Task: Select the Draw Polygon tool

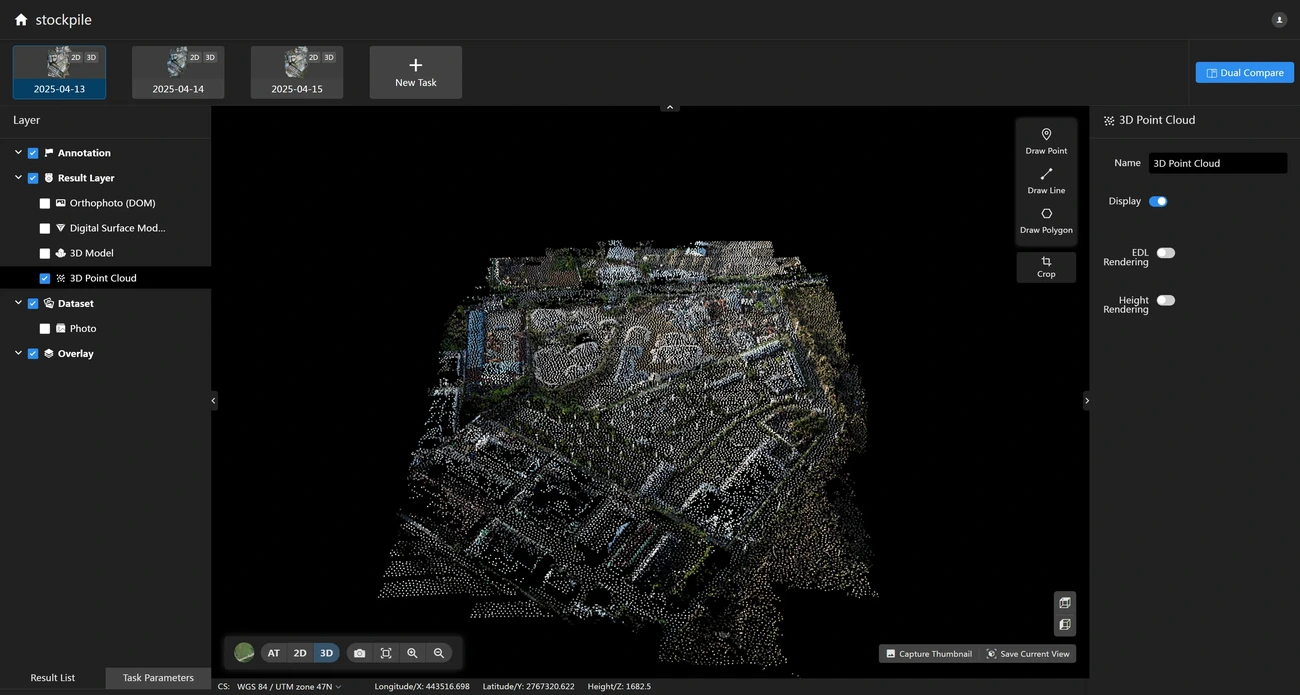Action: click(1046, 220)
